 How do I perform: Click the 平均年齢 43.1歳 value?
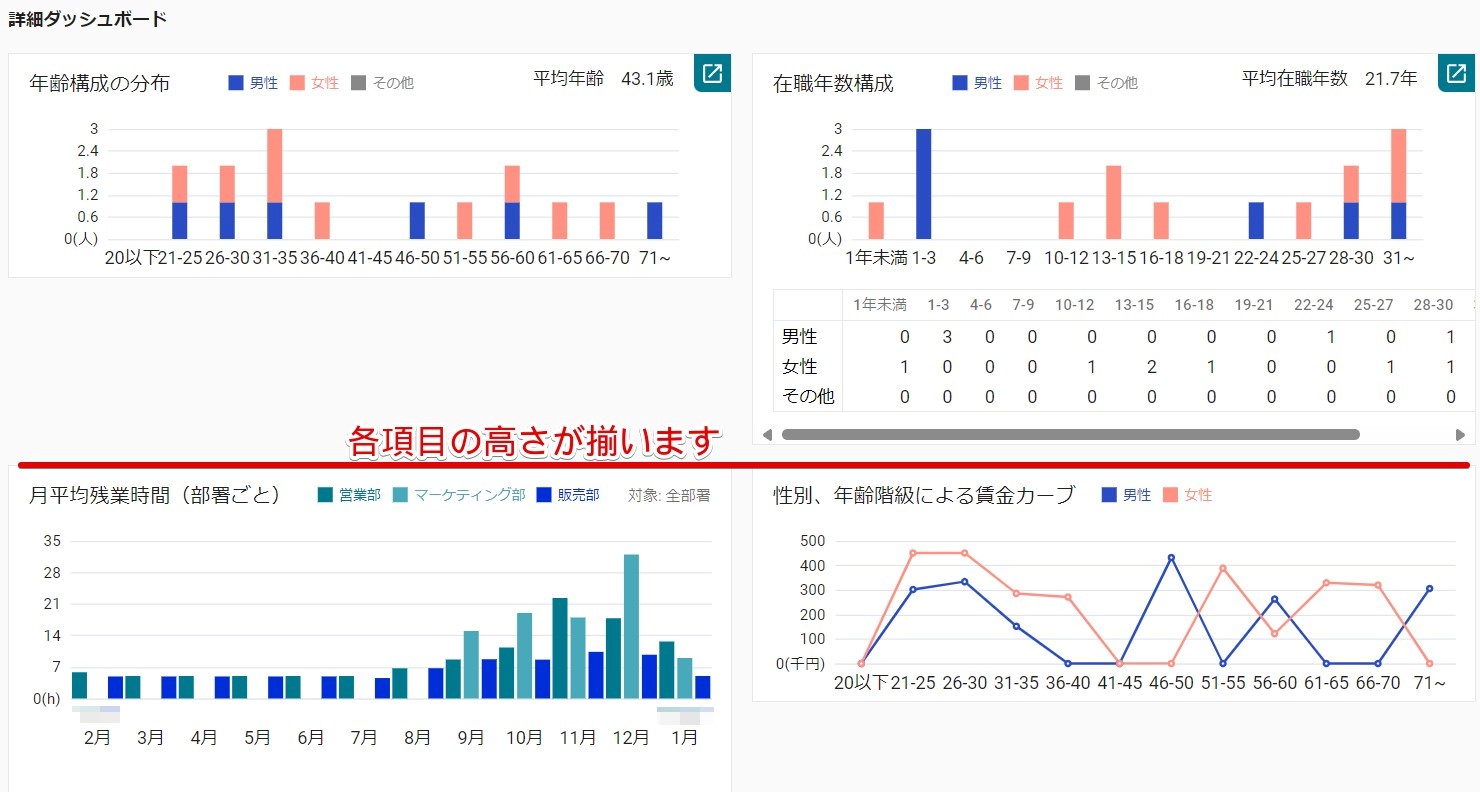pyautogui.click(x=603, y=78)
